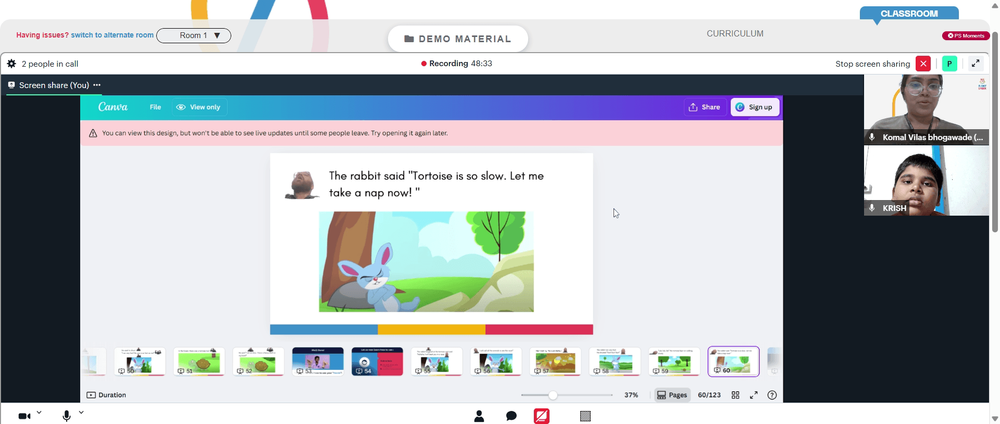Viewport: 1000px width, 424px height.
Task: Click switch to alternate room link
Action: coord(112,35)
